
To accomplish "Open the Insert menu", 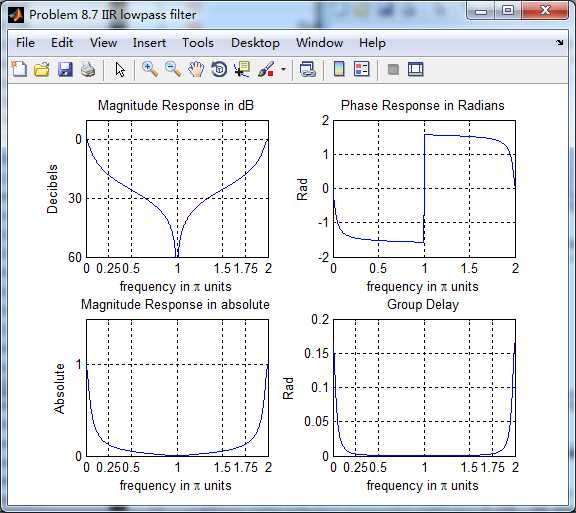I will [x=149, y=43].
